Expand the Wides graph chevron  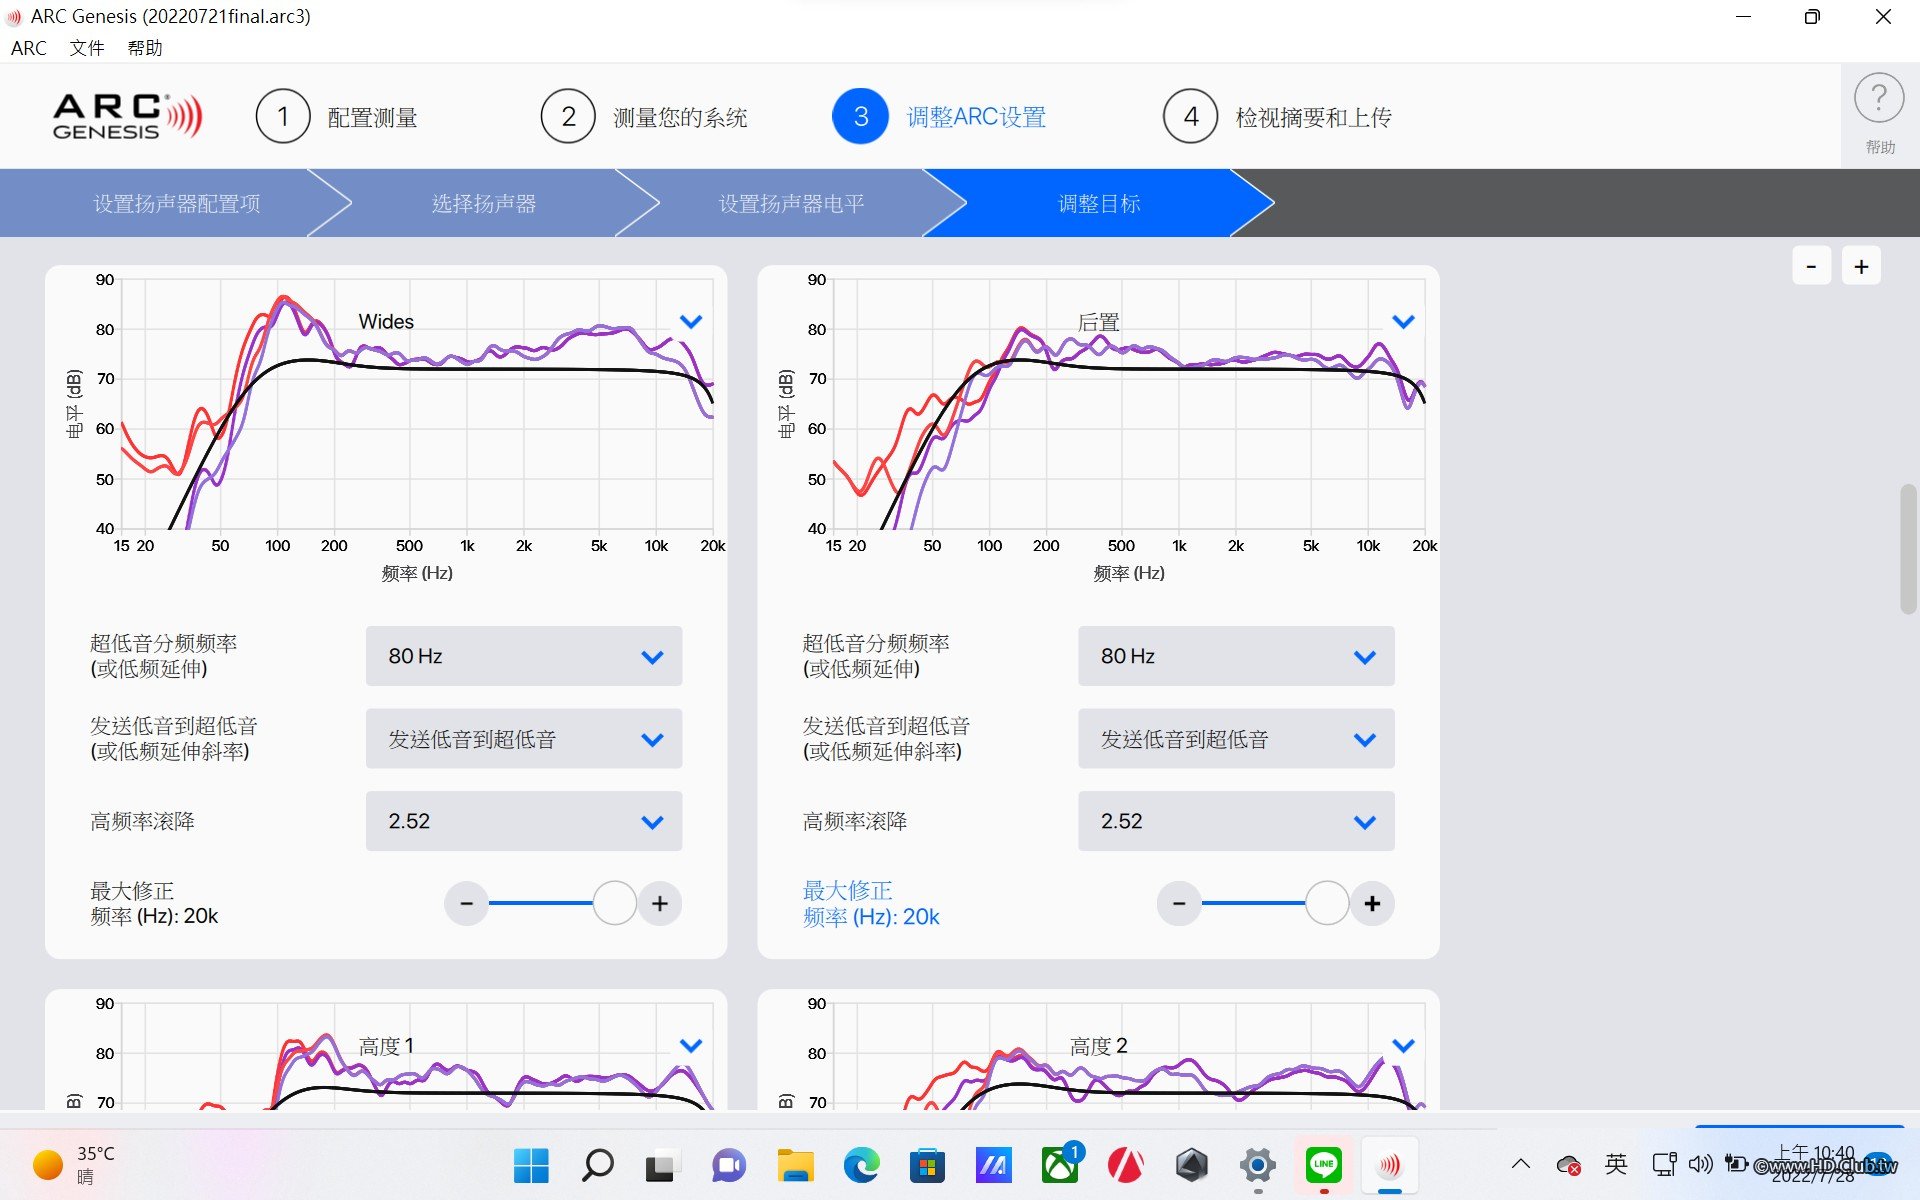tap(691, 322)
